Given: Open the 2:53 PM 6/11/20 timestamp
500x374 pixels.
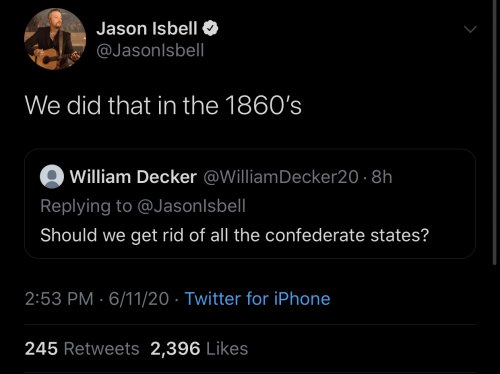Looking at the screenshot, I should pyautogui.click(x=97, y=298).
